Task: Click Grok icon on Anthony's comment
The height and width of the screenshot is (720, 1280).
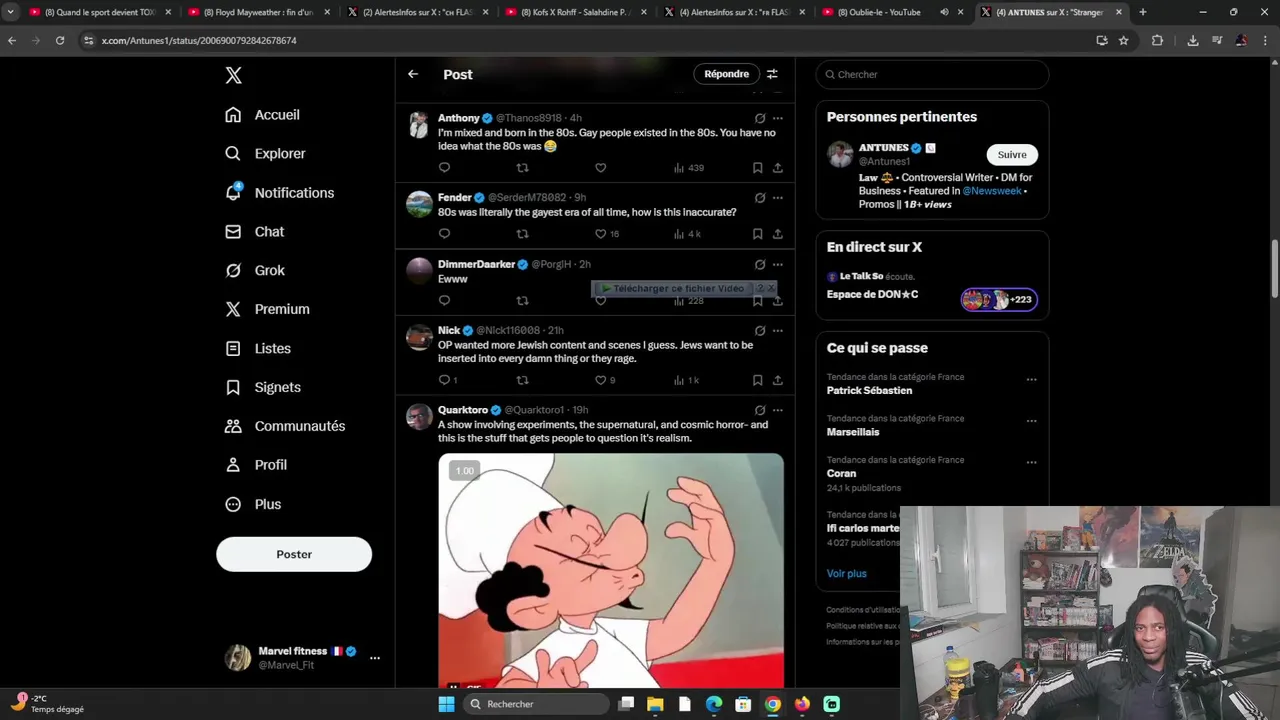Action: (760, 118)
